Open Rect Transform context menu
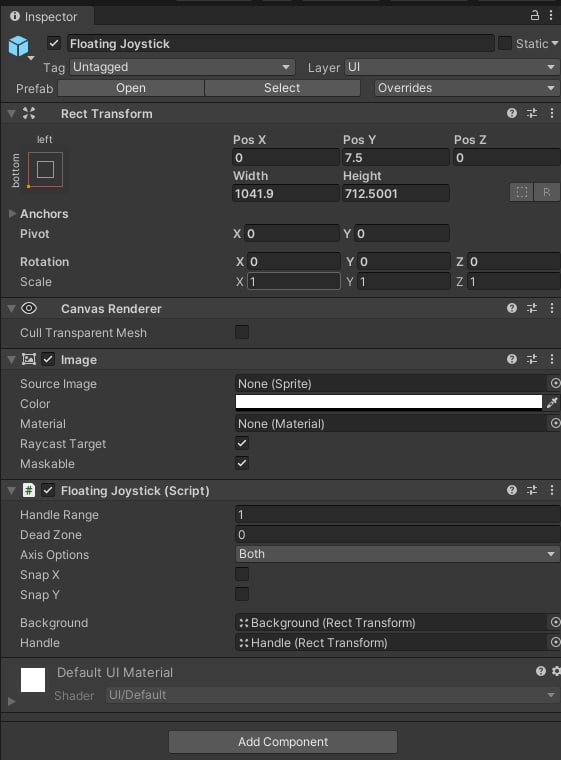This screenshot has width=561, height=760. tap(552, 113)
